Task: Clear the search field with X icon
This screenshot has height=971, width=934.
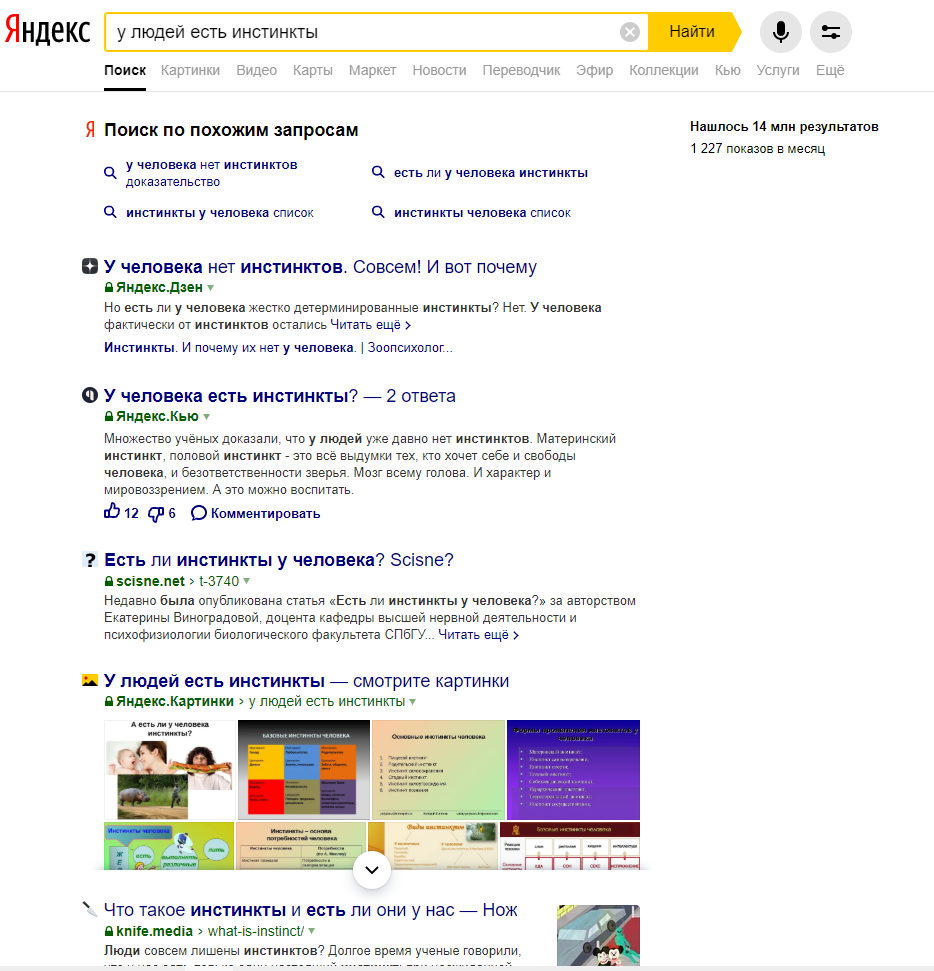Action: 630,32
